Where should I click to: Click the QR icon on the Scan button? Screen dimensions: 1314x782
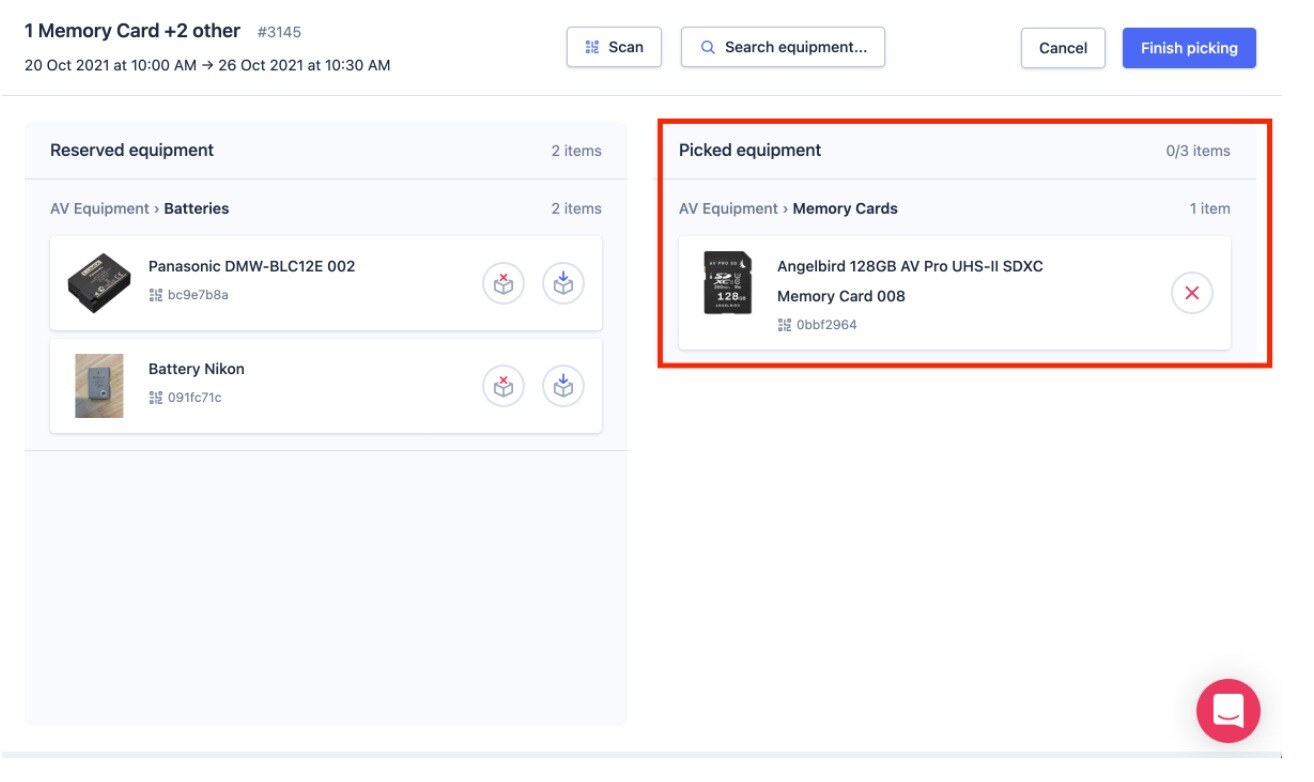[592, 47]
